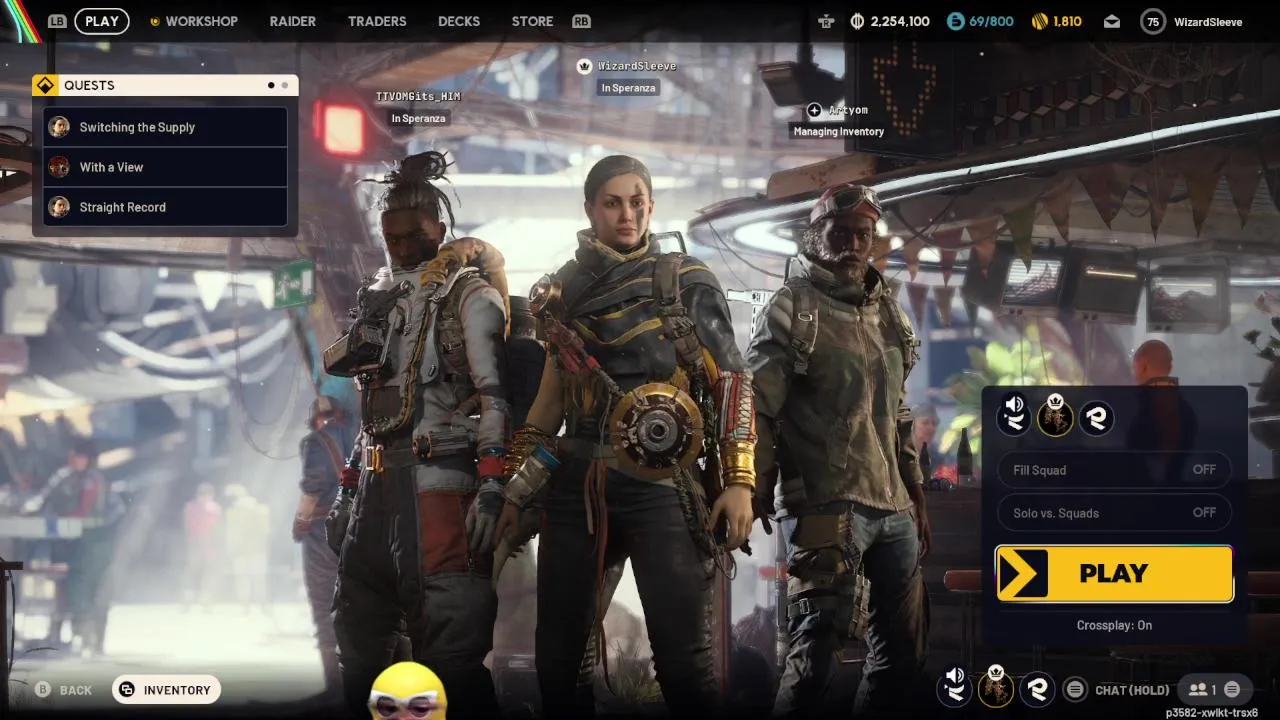Click the third squad icon in bottom bar

pyautogui.click(x=1037, y=688)
